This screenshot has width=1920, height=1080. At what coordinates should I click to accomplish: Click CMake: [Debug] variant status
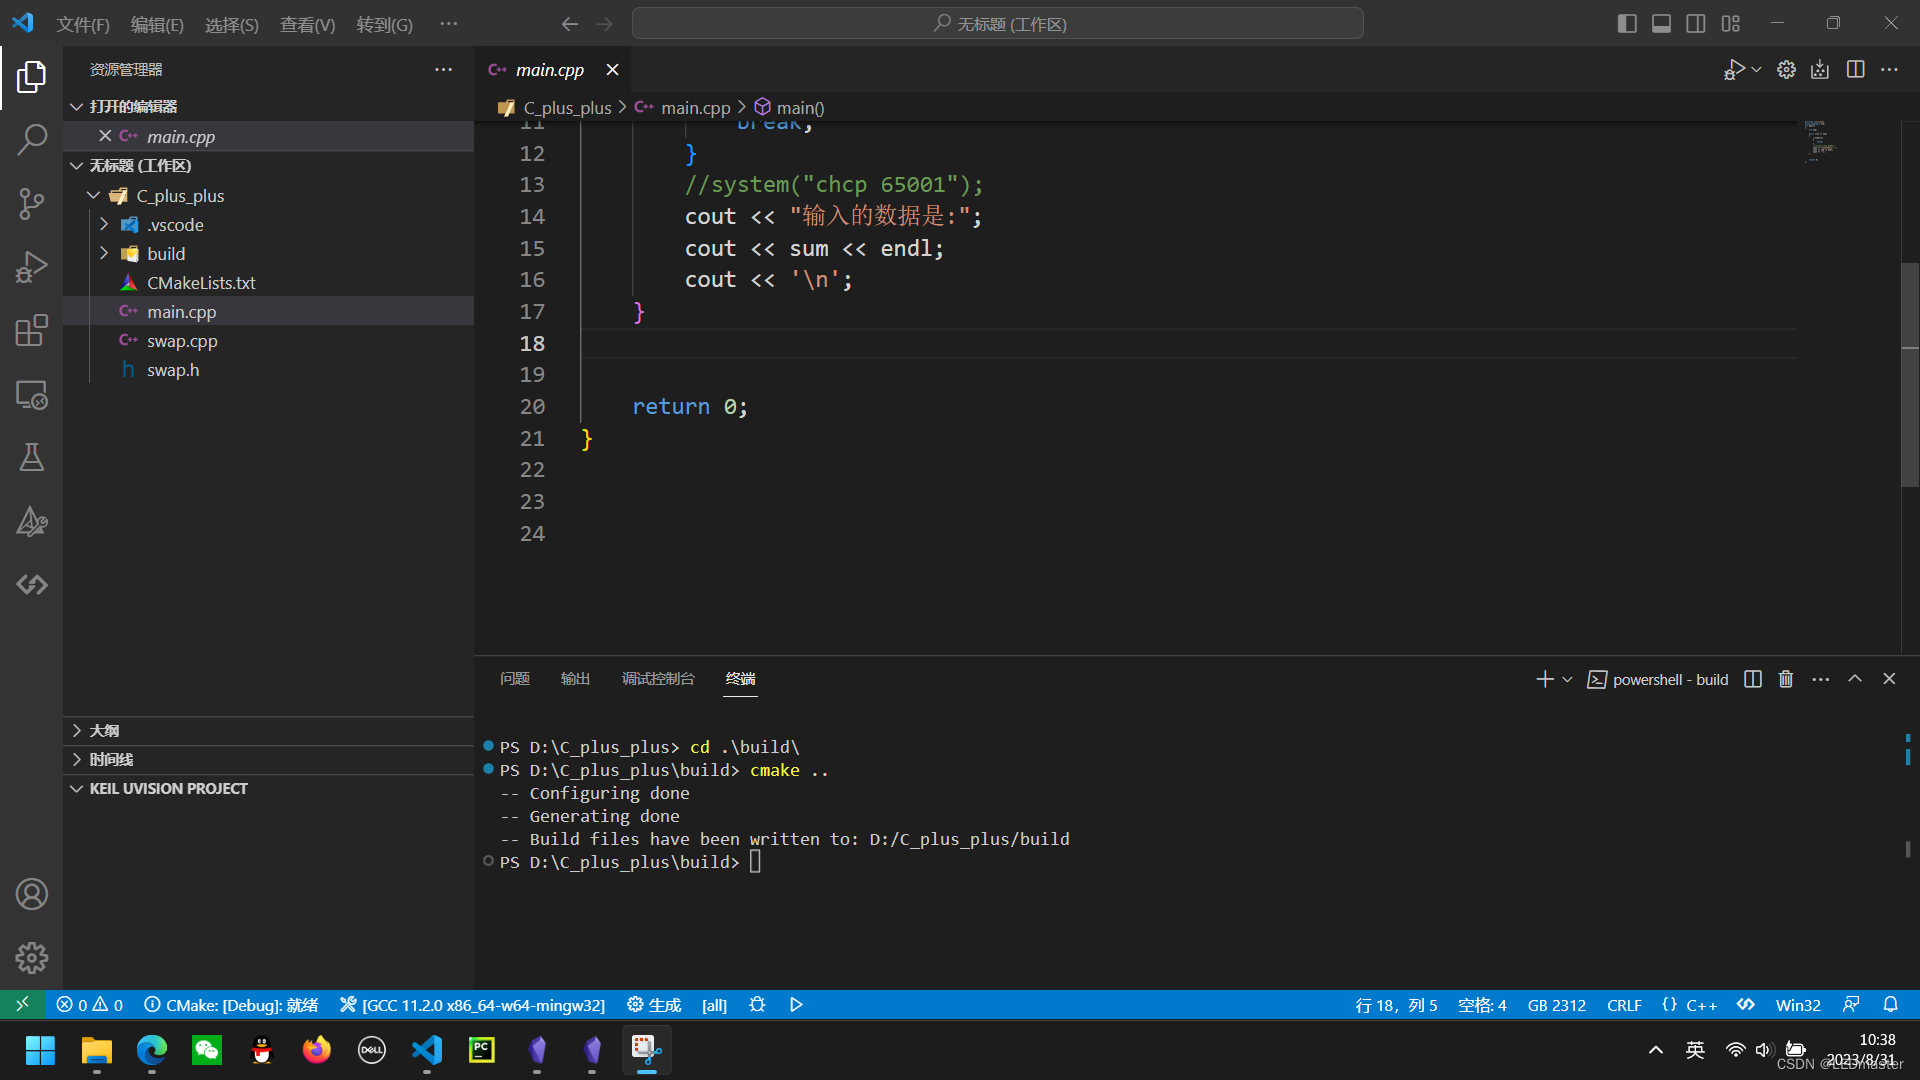231,1005
